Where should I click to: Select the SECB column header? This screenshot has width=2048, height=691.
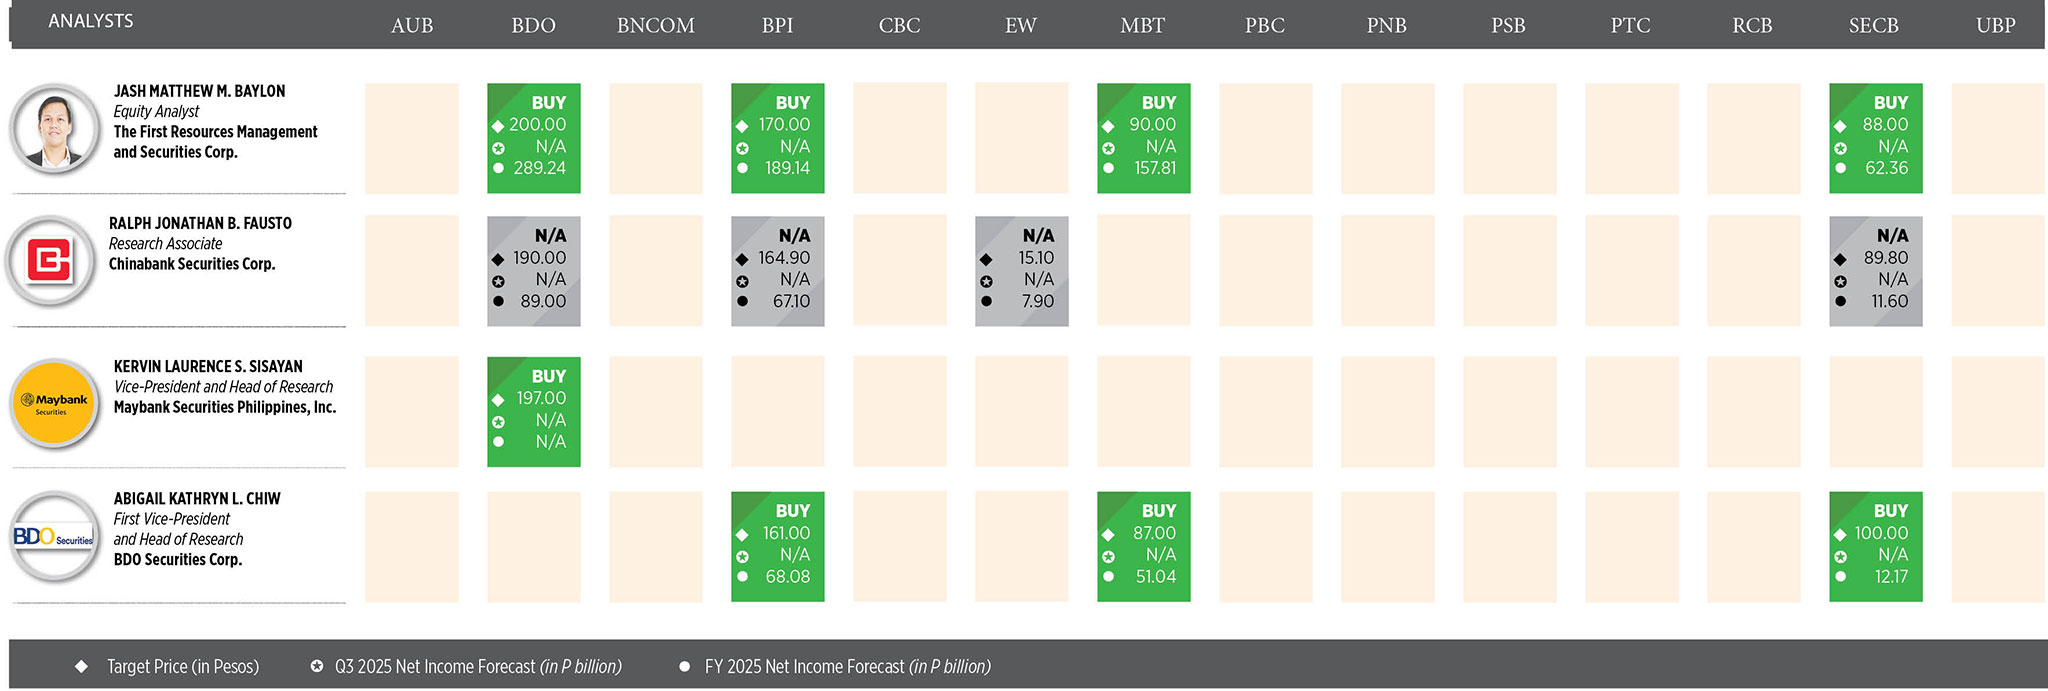point(1874,26)
